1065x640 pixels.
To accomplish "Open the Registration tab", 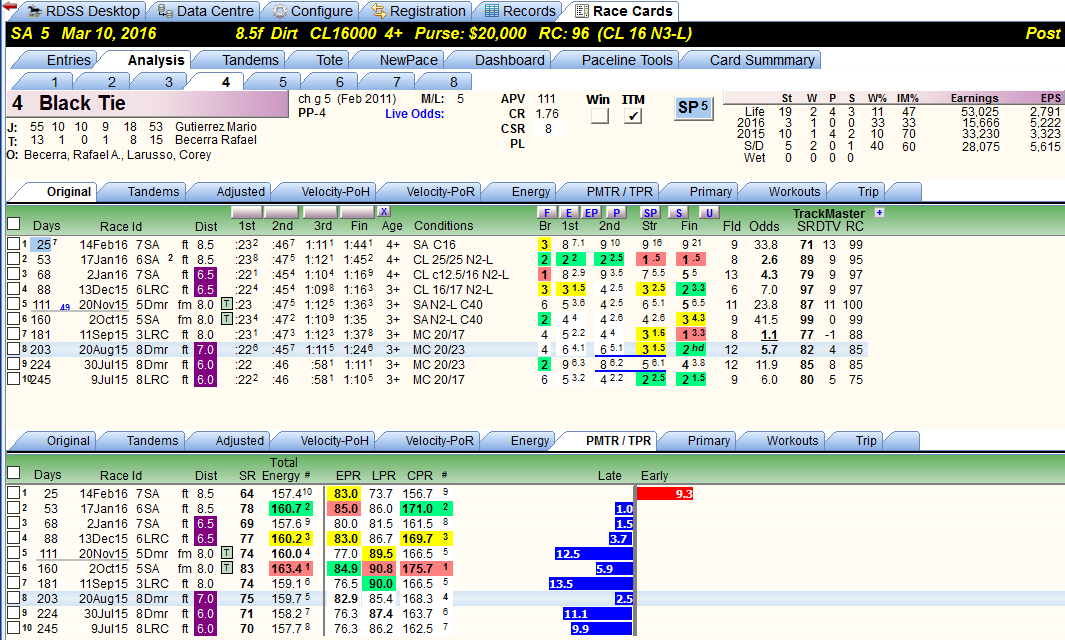I will point(418,12).
